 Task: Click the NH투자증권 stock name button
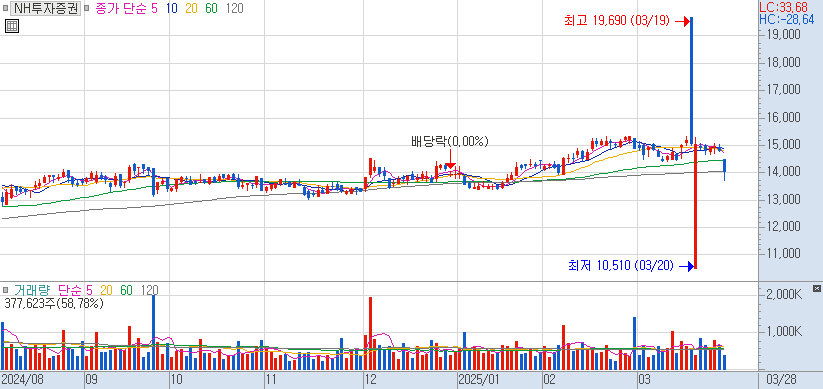[x=46, y=9]
